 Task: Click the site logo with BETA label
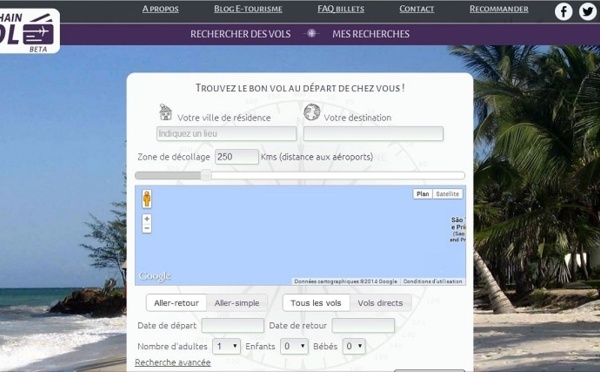(29, 31)
